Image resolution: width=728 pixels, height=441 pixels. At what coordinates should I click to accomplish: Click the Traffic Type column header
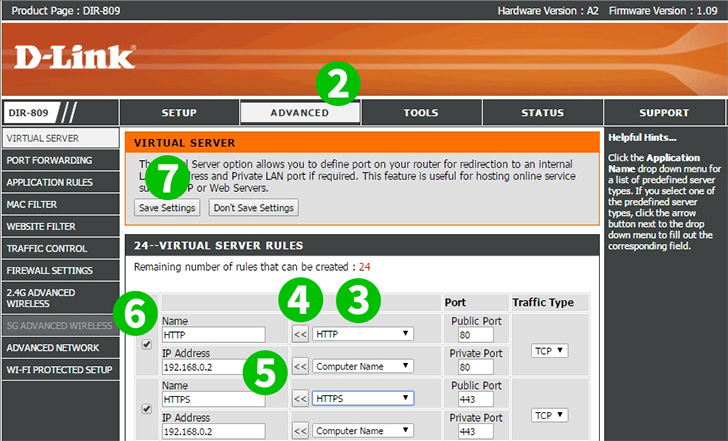point(543,302)
